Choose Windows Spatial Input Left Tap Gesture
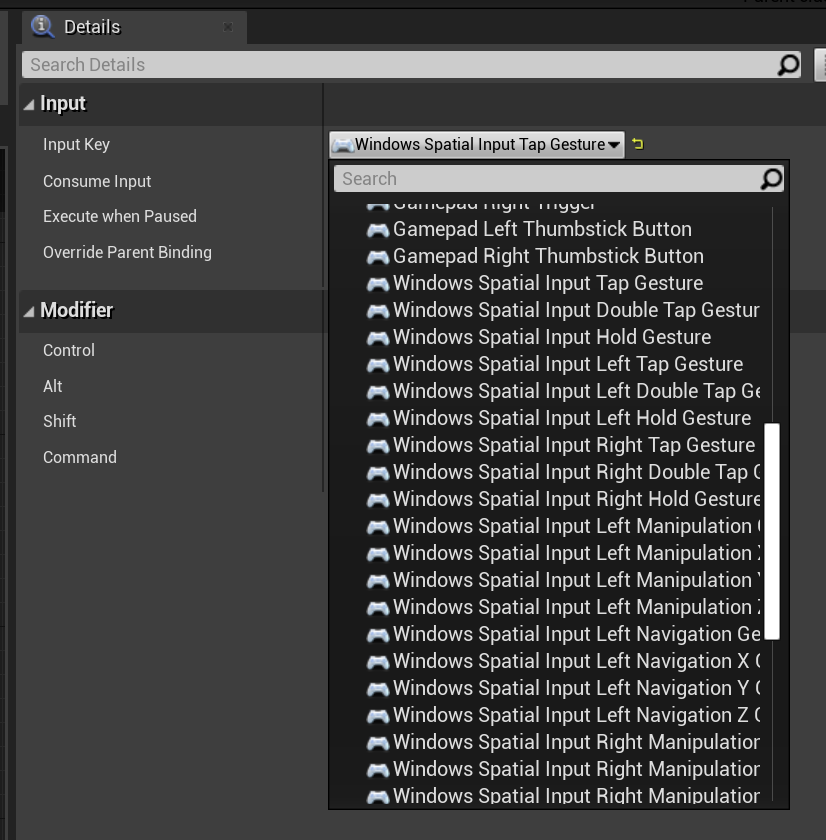 pyautogui.click(x=567, y=364)
